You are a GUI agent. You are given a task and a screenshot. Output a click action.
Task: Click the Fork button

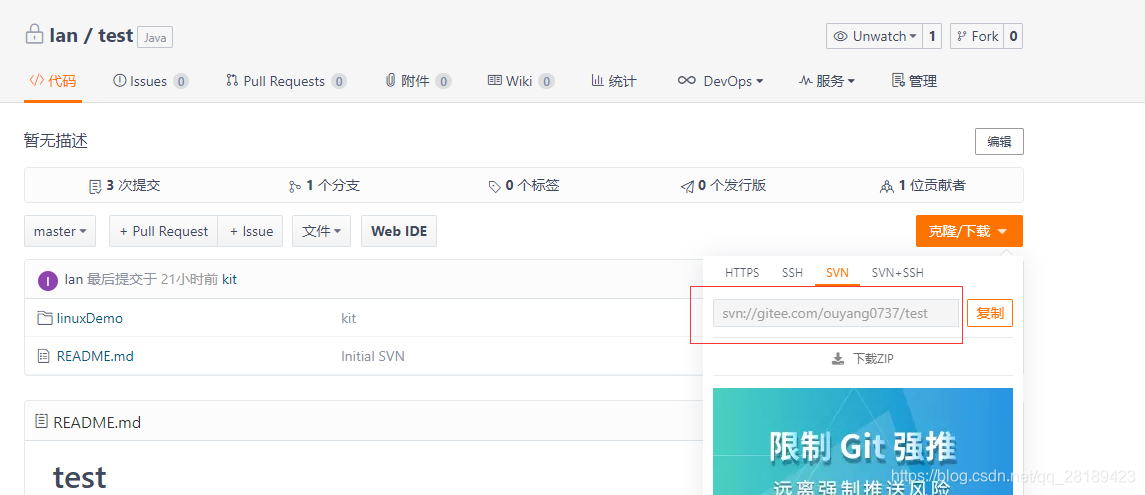pos(977,36)
